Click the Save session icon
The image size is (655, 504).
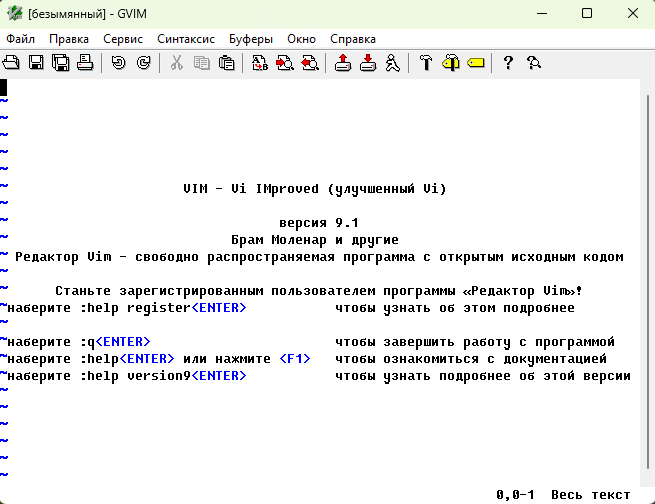pos(368,63)
